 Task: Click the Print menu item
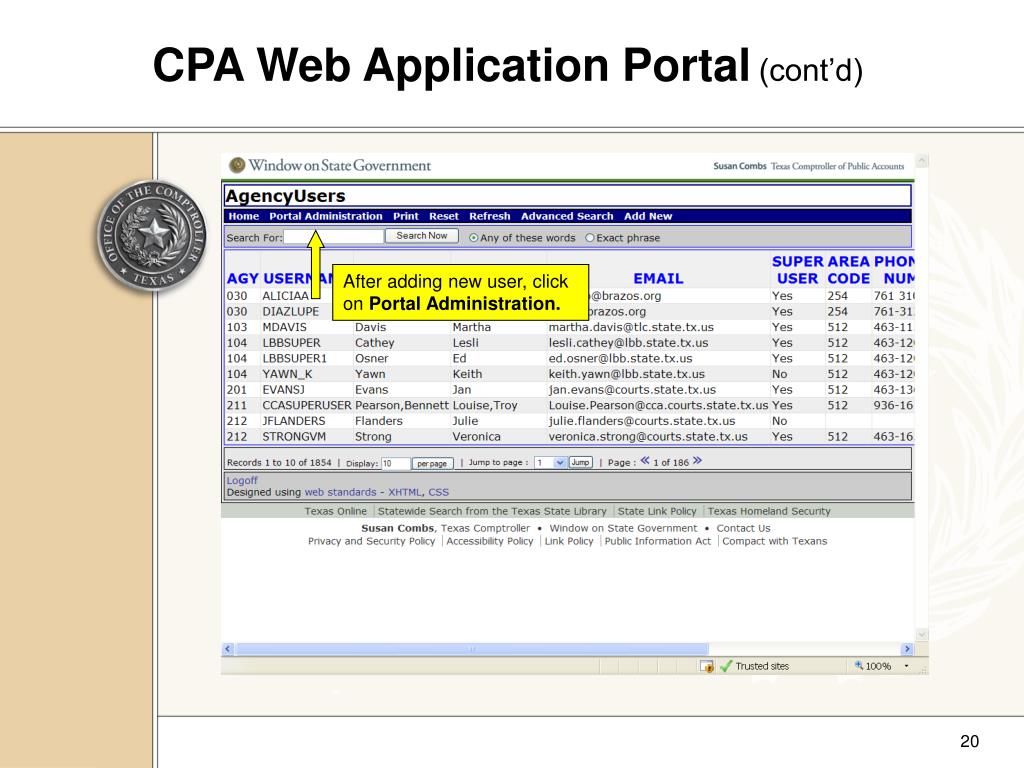pos(406,216)
